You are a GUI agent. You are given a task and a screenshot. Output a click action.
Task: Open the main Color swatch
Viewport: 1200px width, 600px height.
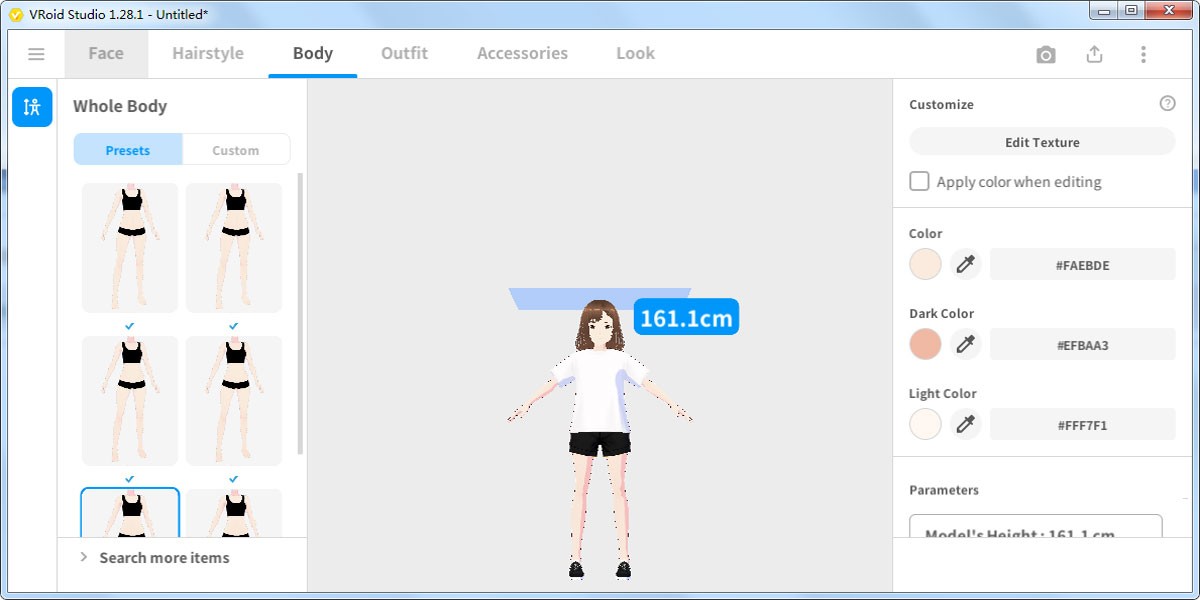coord(925,264)
